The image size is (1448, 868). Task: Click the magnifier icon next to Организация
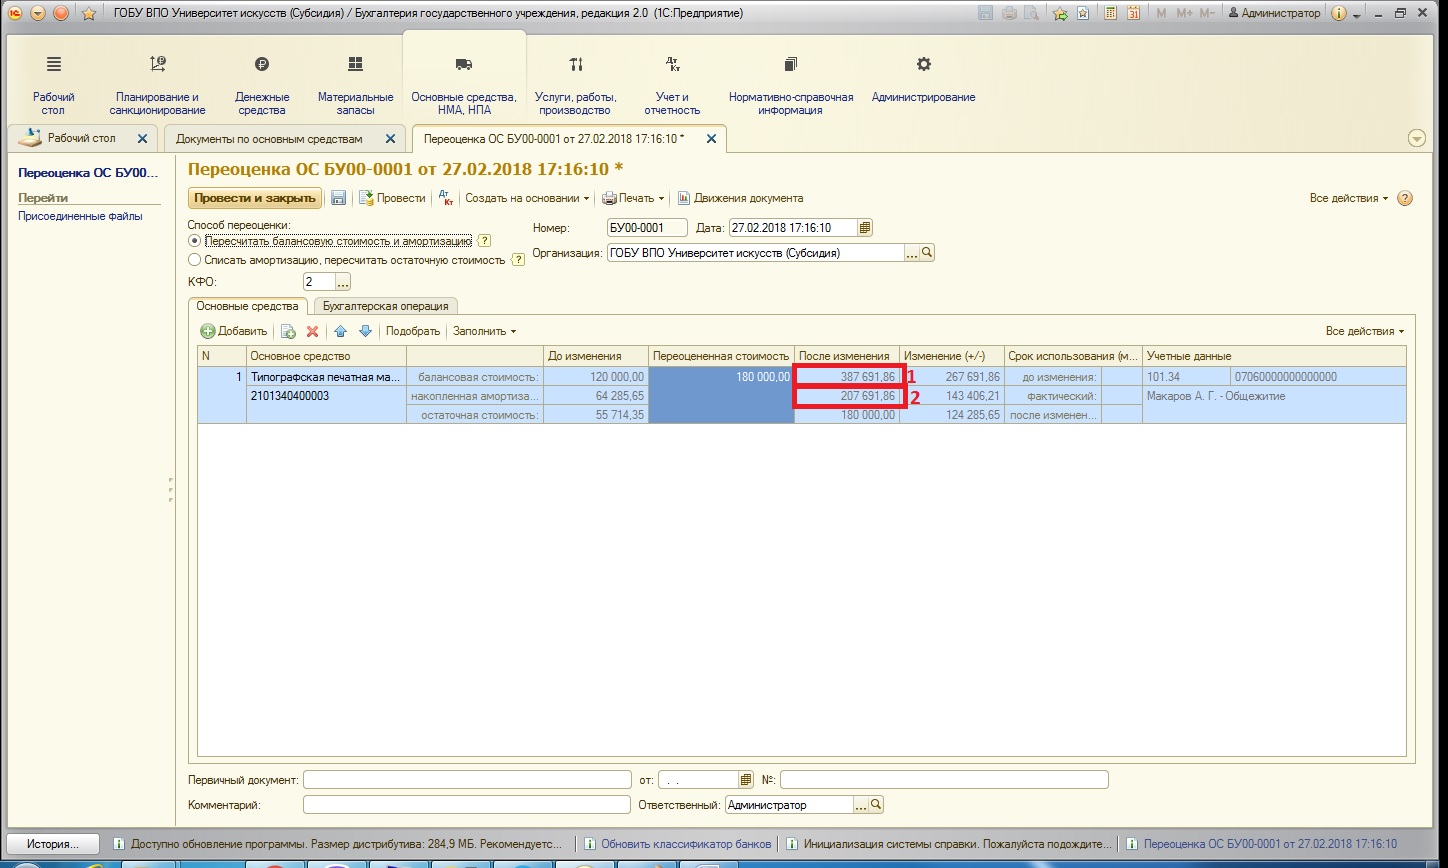927,253
